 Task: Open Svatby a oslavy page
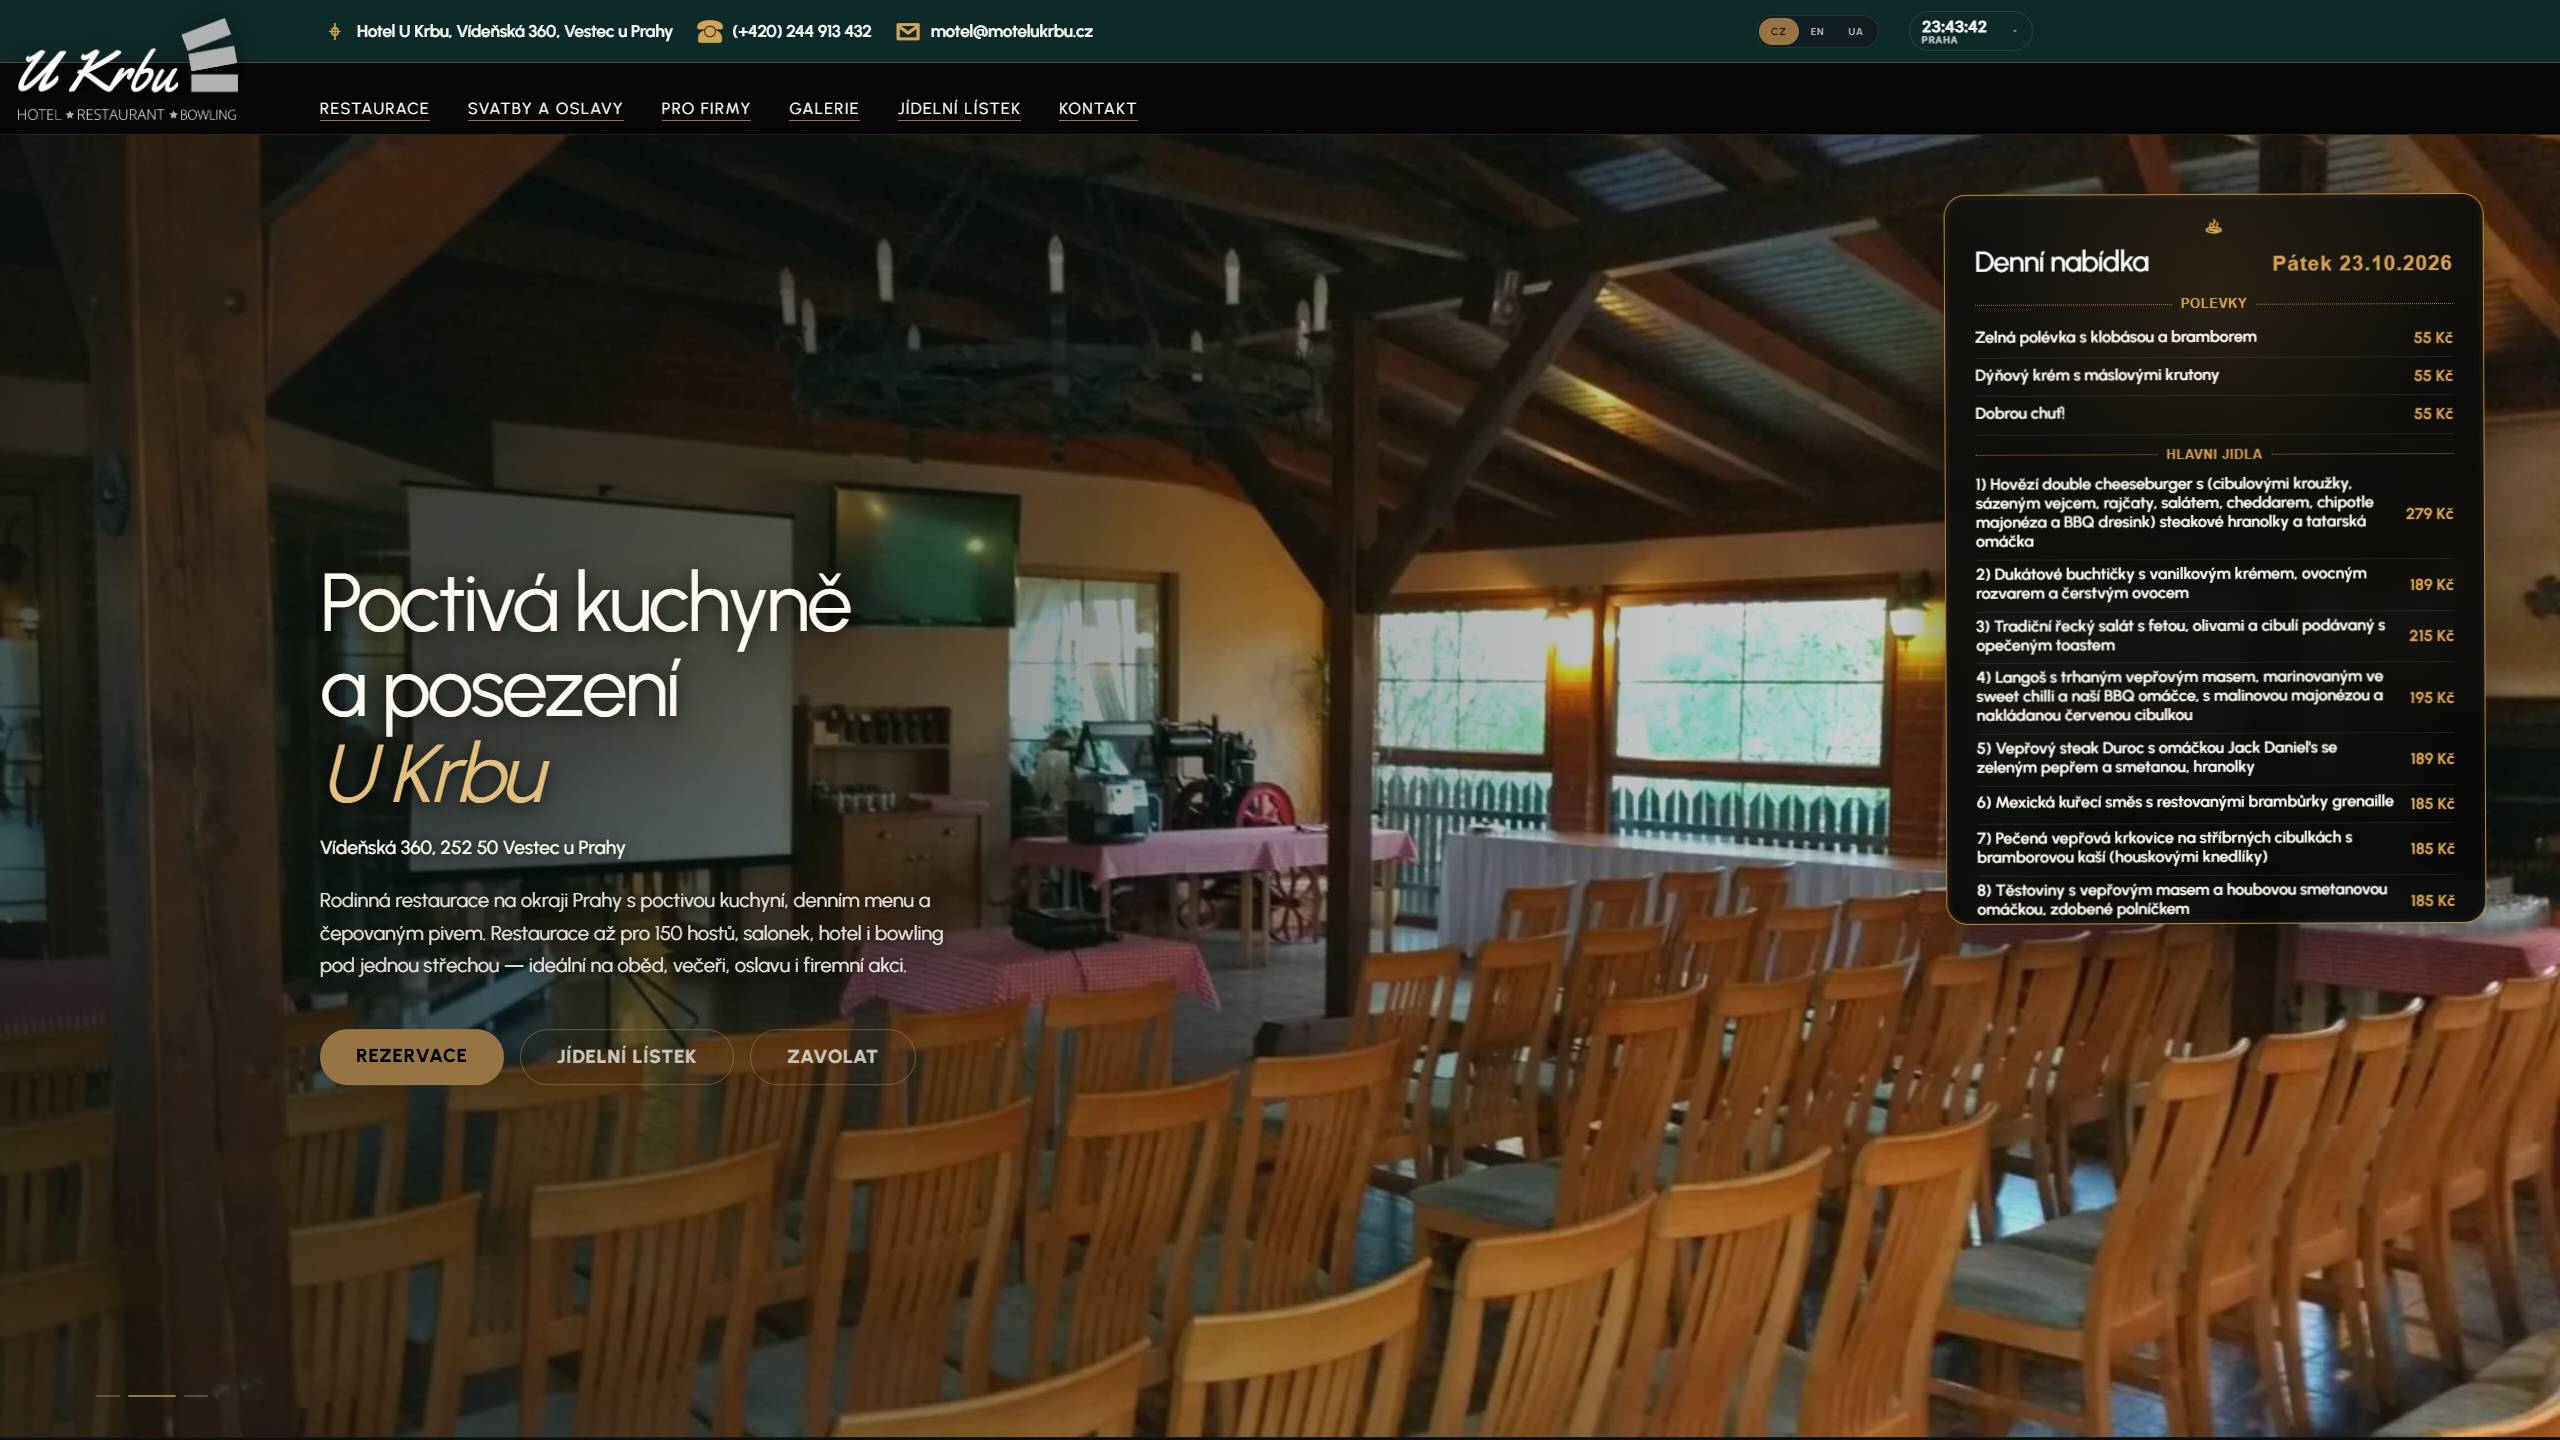click(x=545, y=108)
